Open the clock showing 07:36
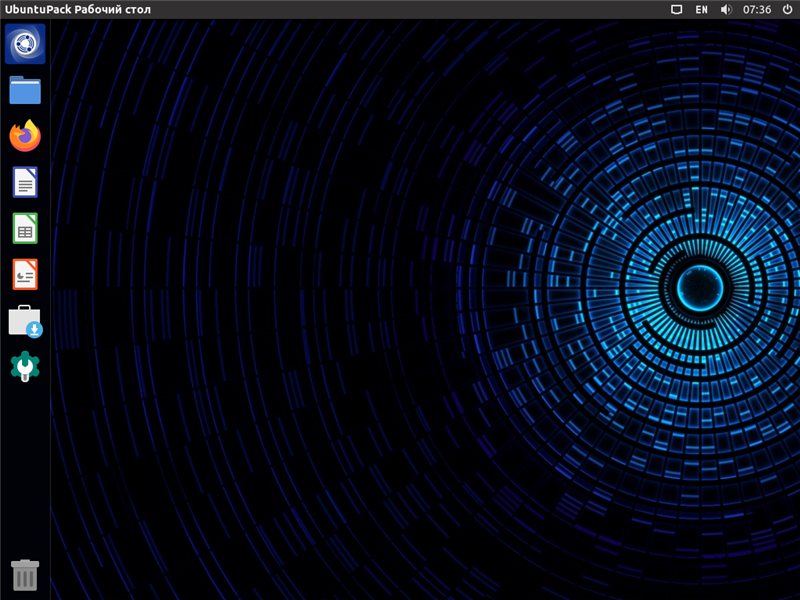The height and width of the screenshot is (600, 800). [757, 10]
